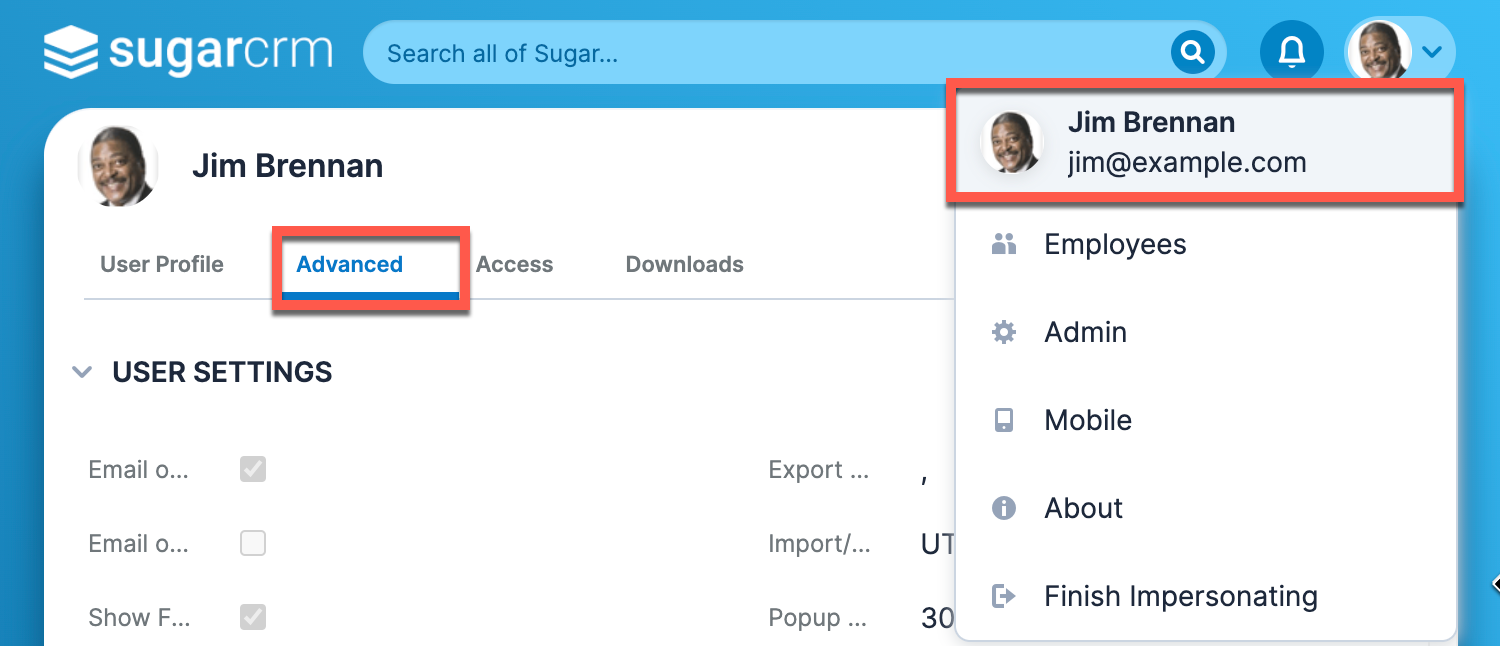This screenshot has height=646, width=1500.
Task: Collapse the User Settings section chevron
Action: tap(81, 372)
